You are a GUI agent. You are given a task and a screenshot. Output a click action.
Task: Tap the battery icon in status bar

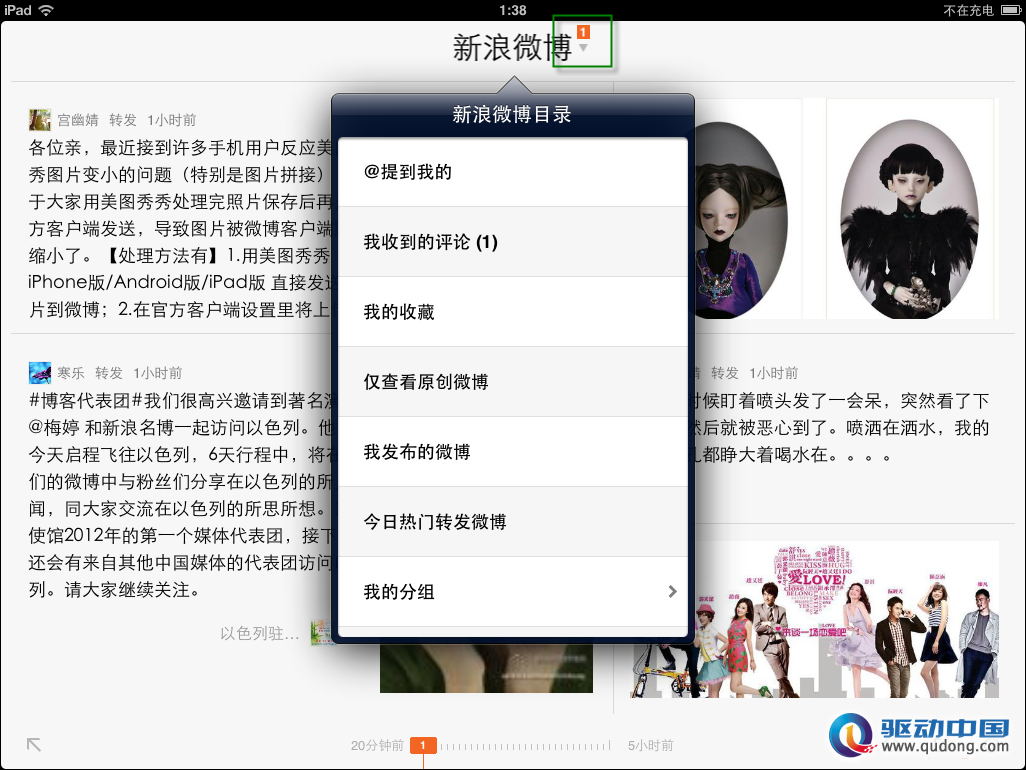pyautogui.click(x=1011, y=10)
